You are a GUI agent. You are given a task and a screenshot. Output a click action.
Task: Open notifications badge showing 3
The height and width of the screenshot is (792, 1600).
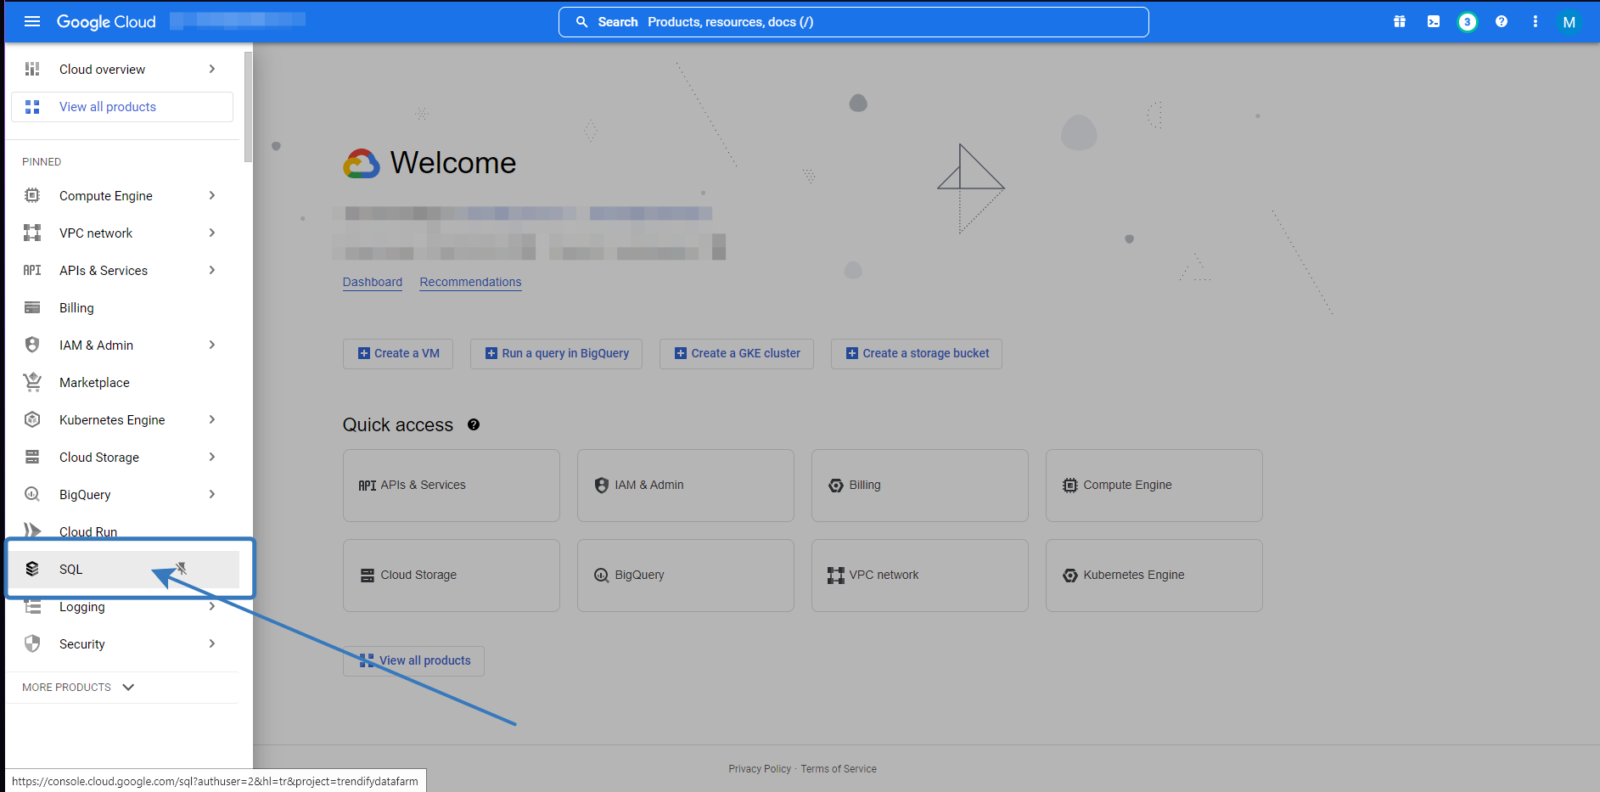coord(1467,22)
